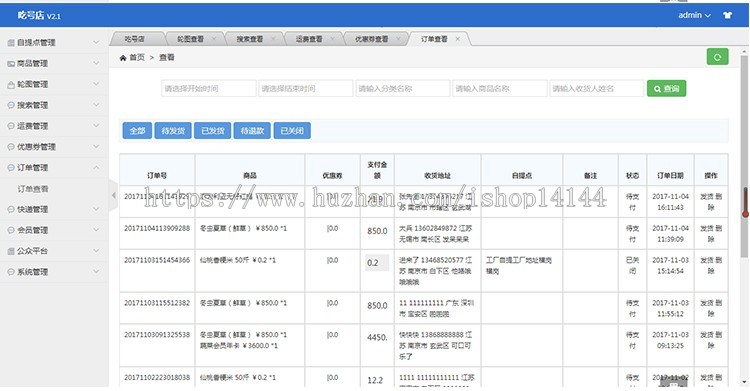
Task: Click the skin shirt icon in header
Action: [x=728, y=15]
